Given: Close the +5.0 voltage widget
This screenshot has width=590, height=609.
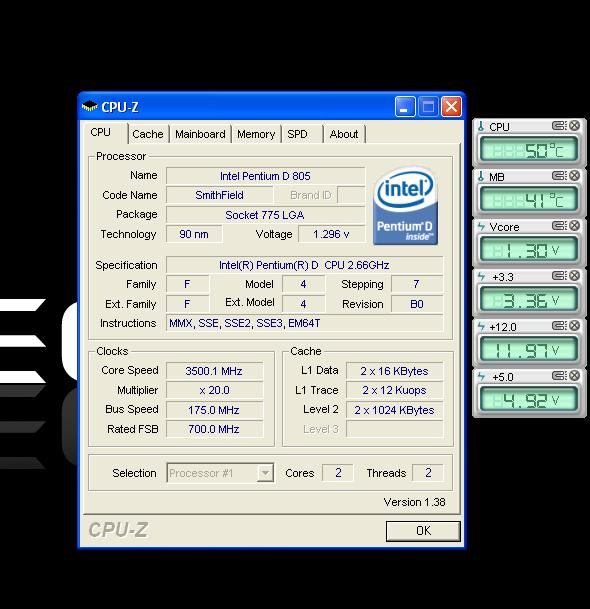Looking at the screenshot, I should pyautogui.click(x=574, y=376).
